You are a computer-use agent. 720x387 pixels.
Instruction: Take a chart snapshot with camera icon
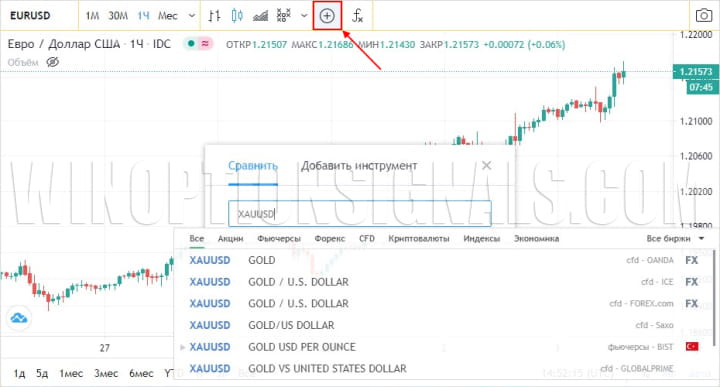tap(703, 16)
